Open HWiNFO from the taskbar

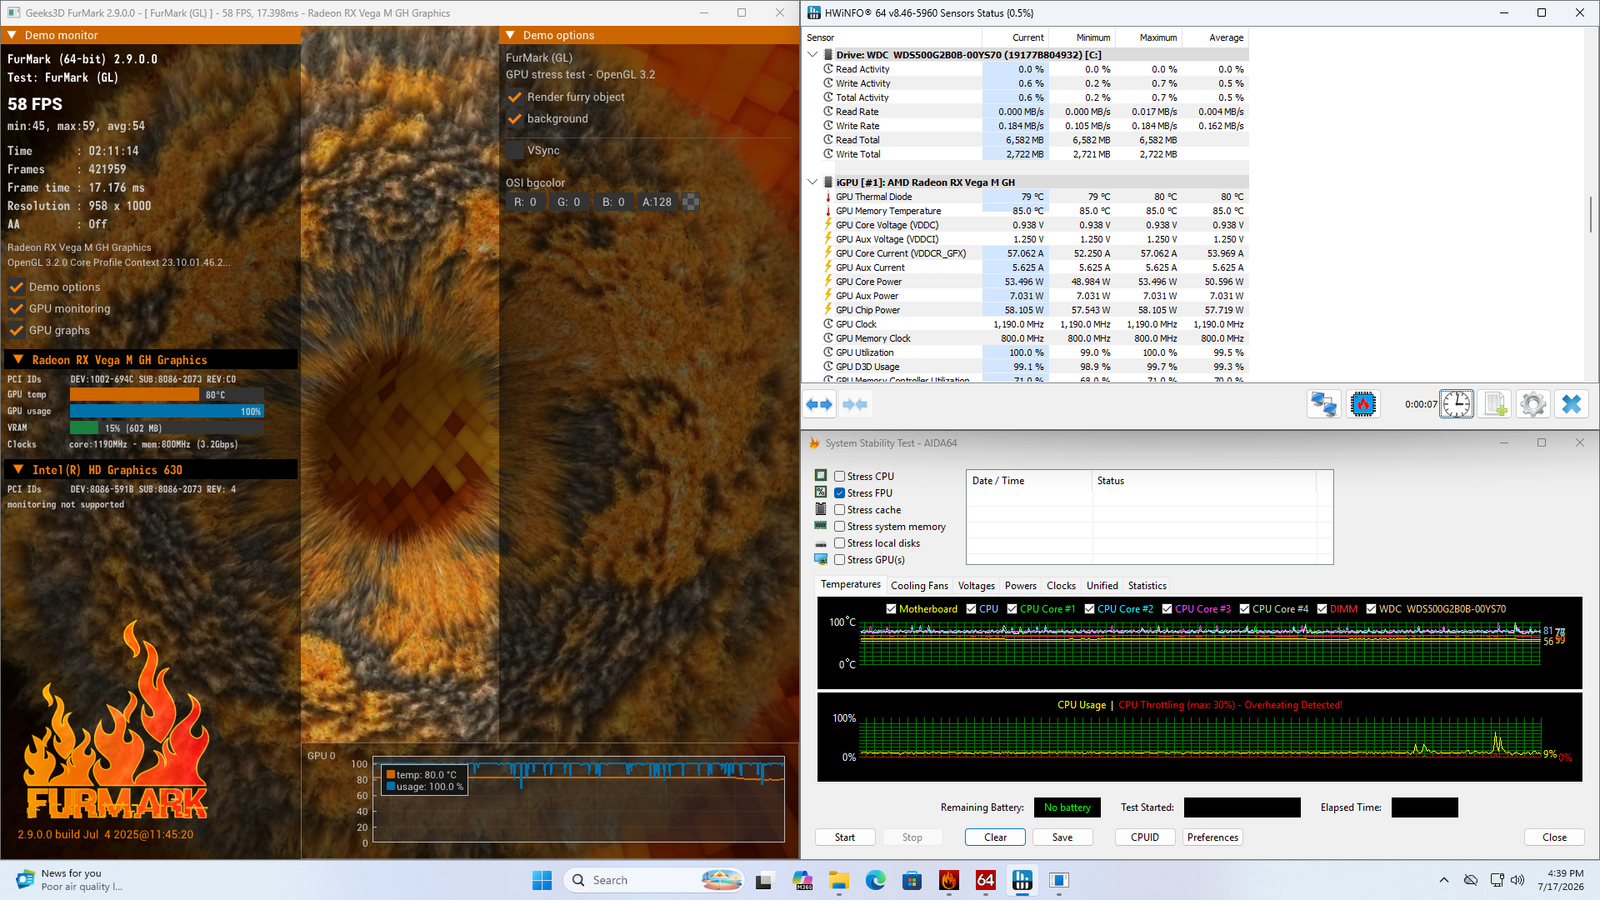(1022, 880)
